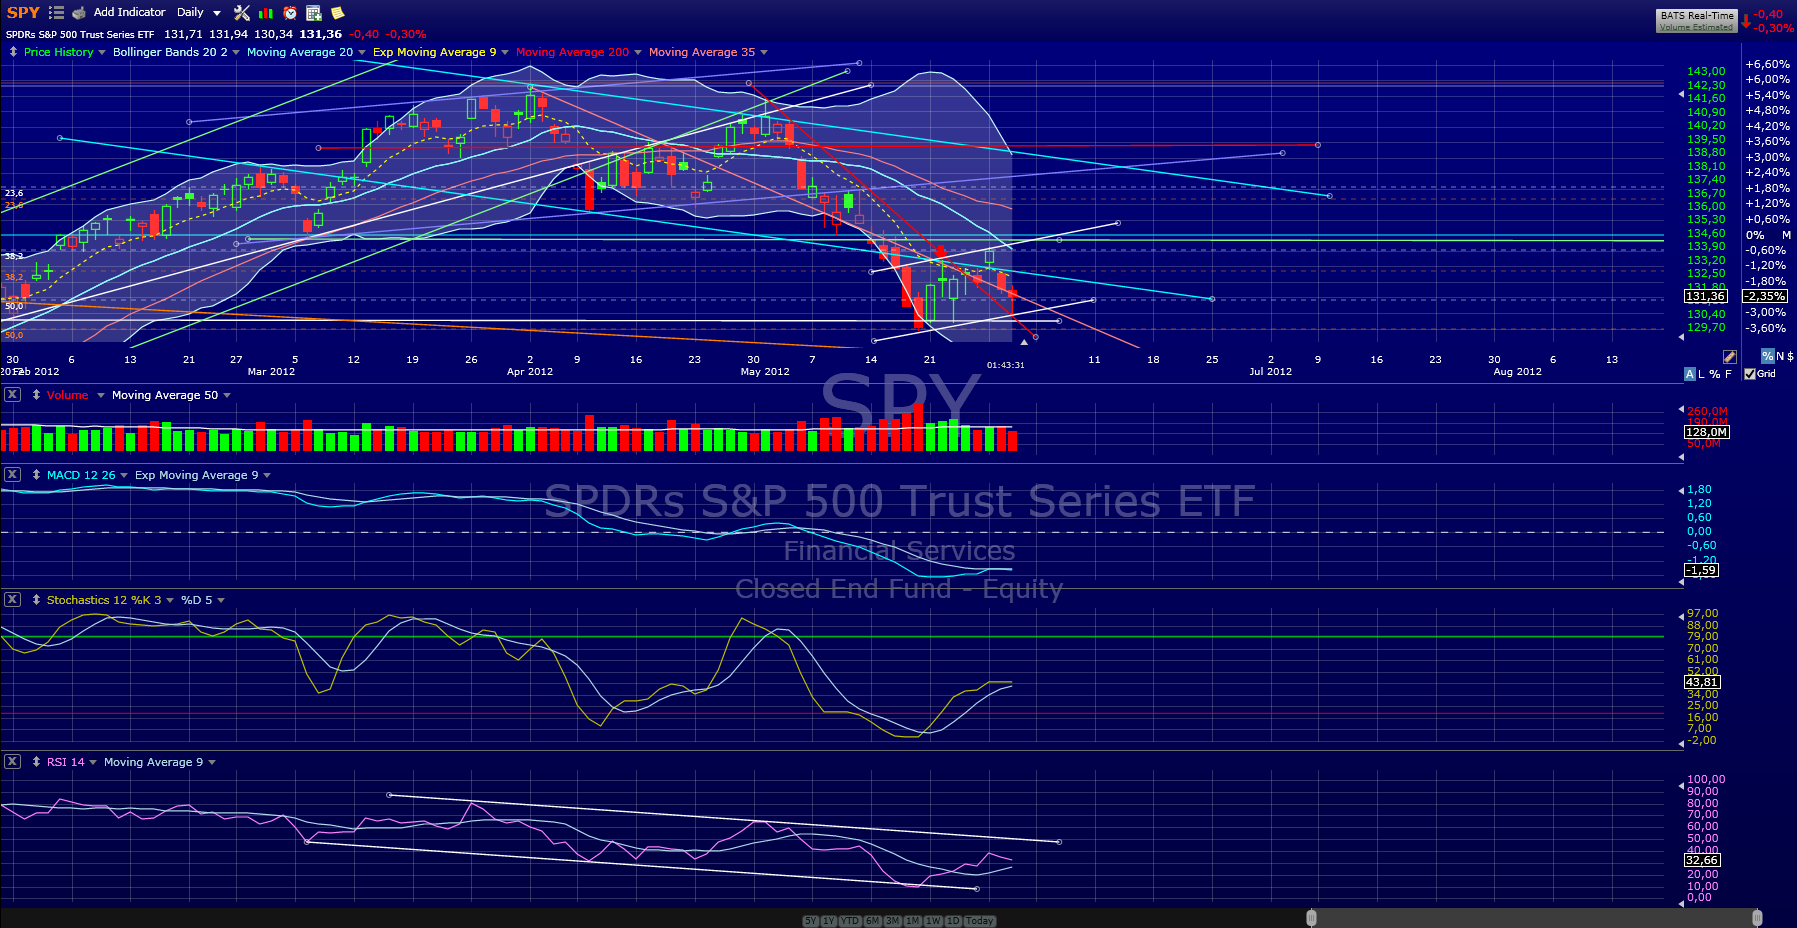1797x928 pixels.
Task: Set the range to 1M
Action: 913,921
